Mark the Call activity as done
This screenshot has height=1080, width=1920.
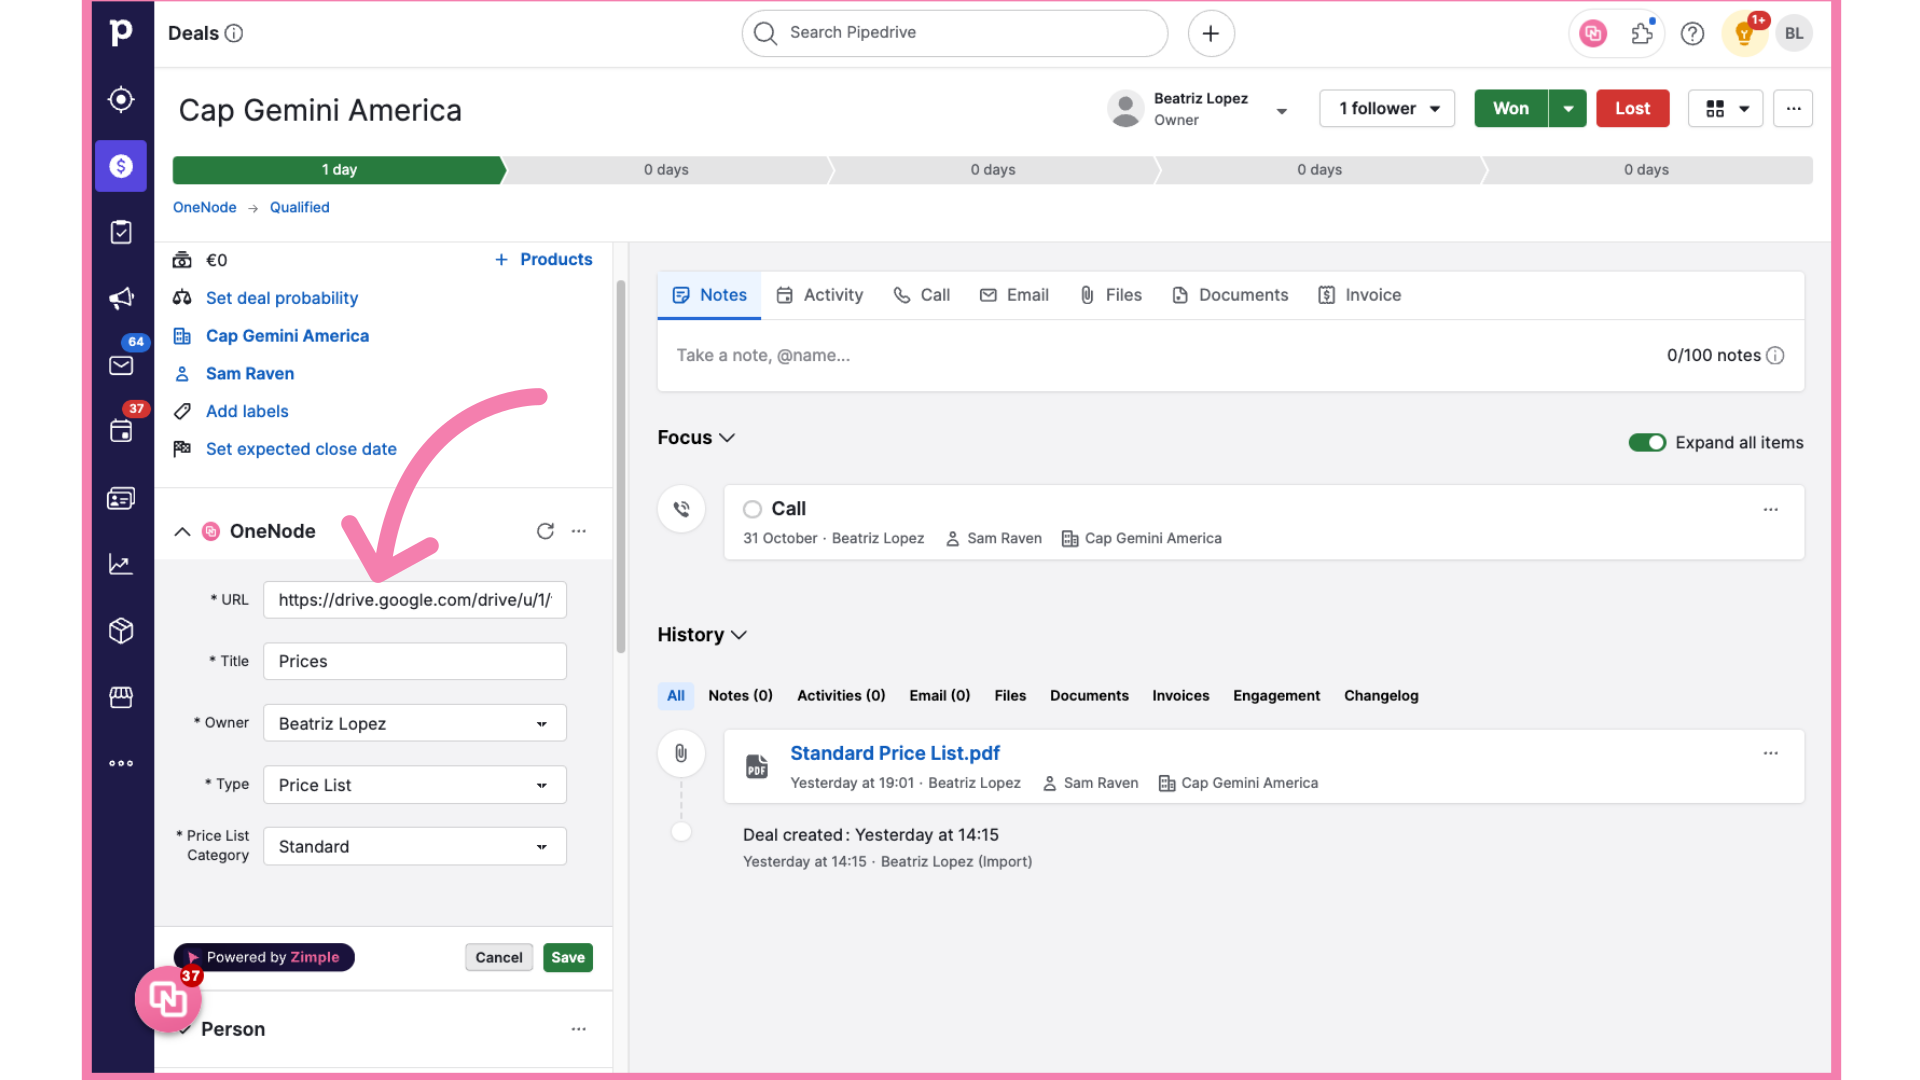pos(752,509)
